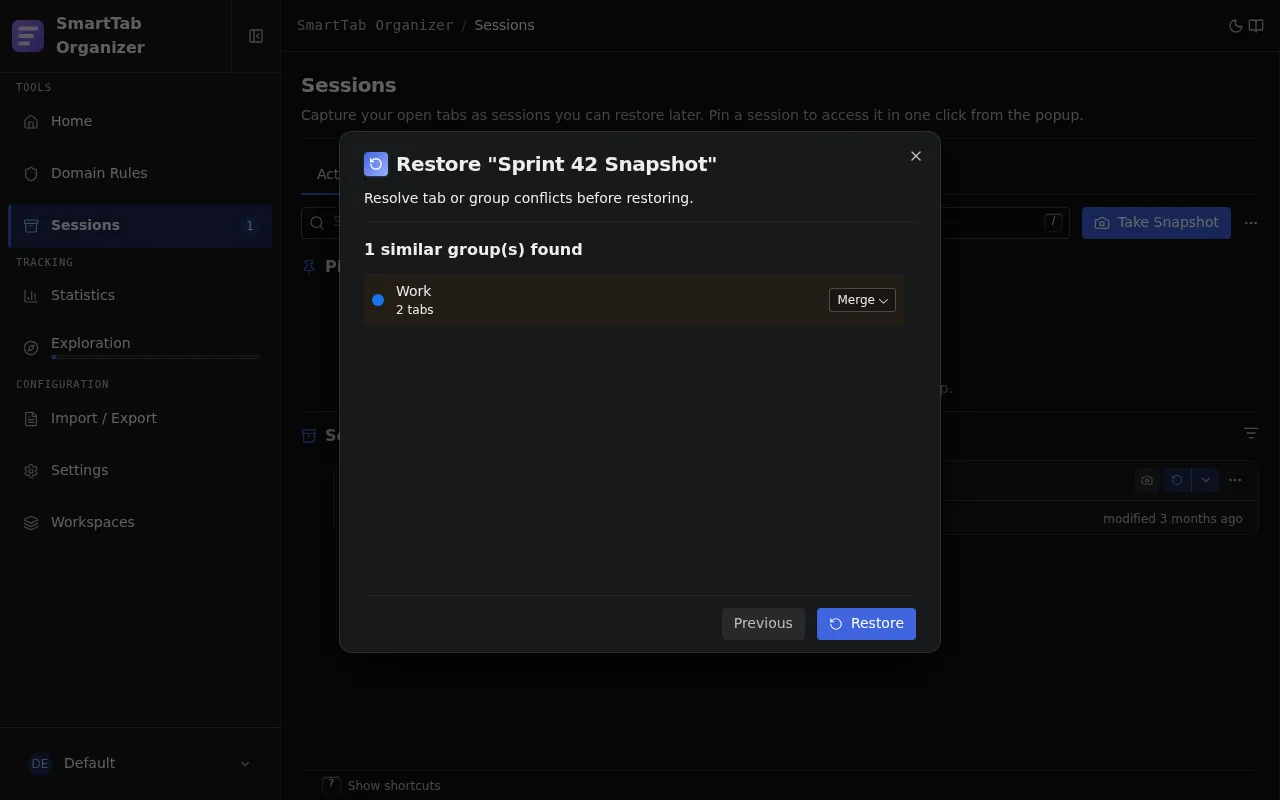
Task: Expand the session restore options chevron
Action: click(1205, 480)
